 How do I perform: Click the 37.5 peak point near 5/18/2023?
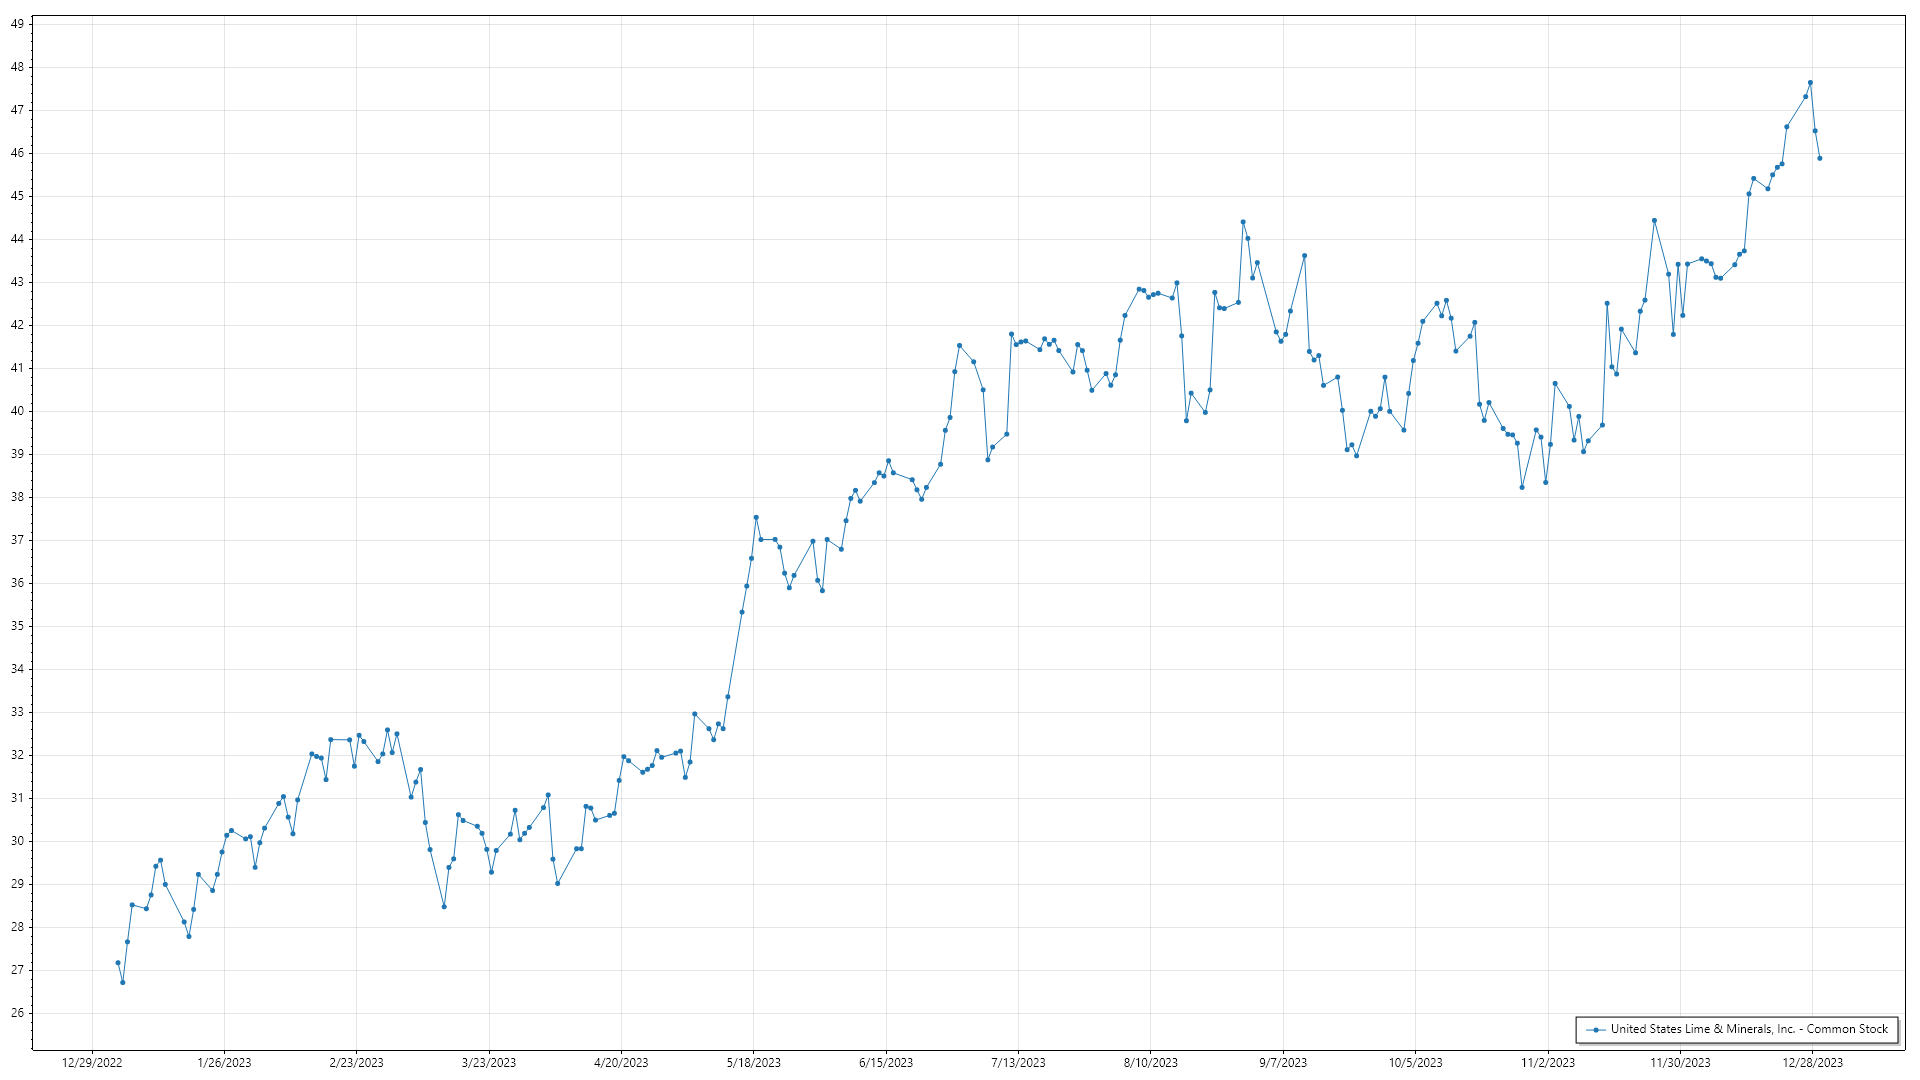point(756,517)
